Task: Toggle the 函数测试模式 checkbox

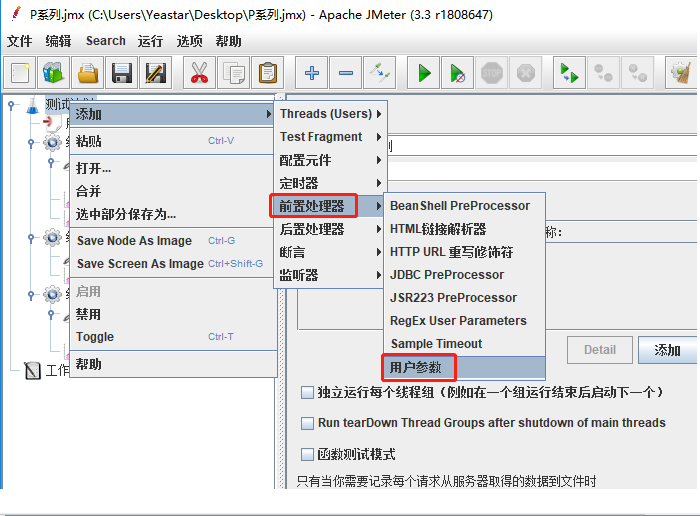Action: click(x=307, y=454)
